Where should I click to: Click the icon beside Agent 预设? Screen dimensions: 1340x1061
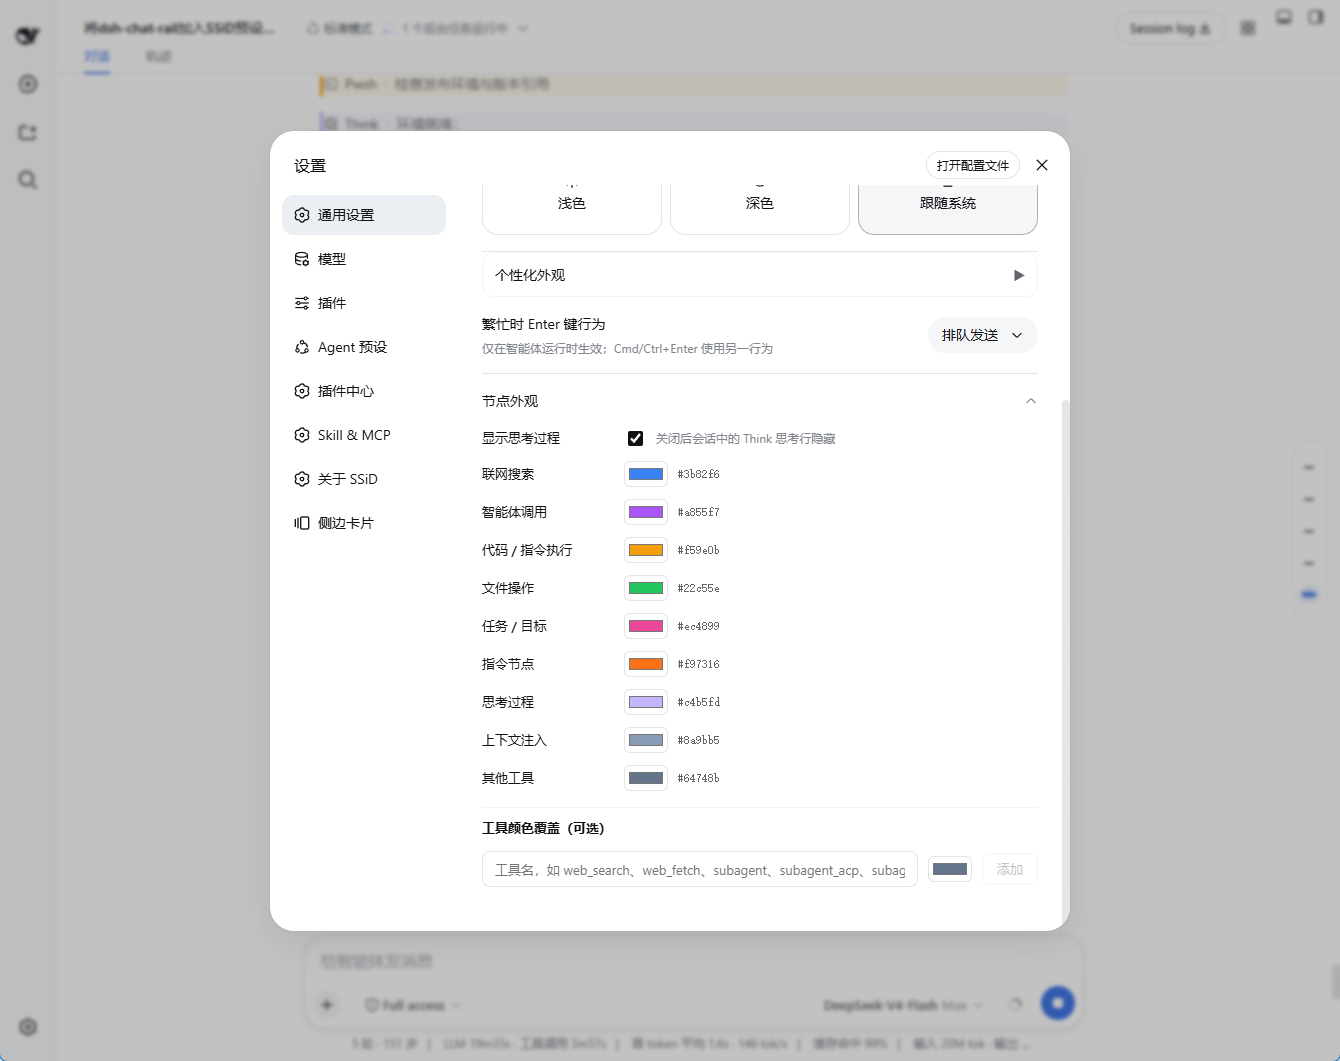tap(302, 347)
